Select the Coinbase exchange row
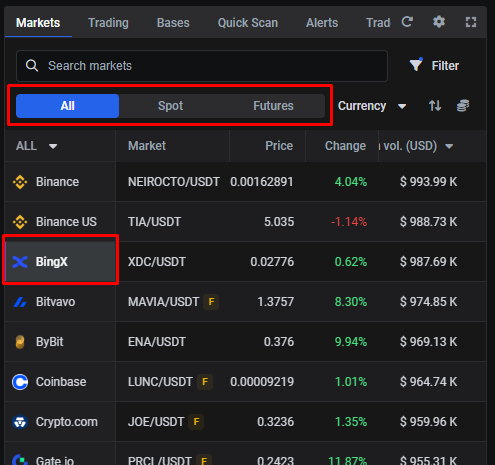495x465 pixels. click(60, 382)
